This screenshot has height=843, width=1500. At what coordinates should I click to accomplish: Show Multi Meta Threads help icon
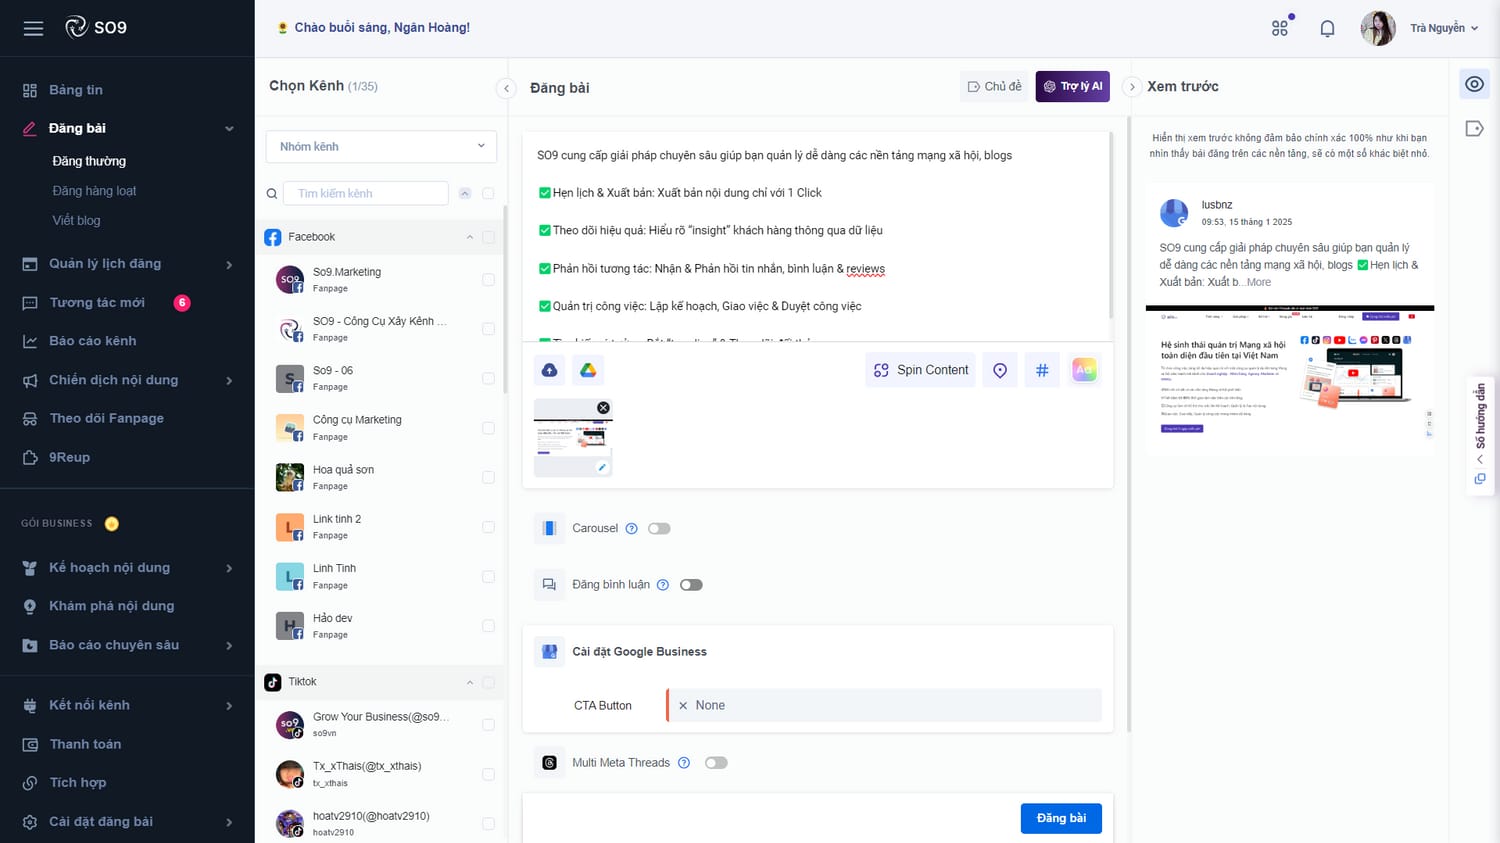point(684,763)
